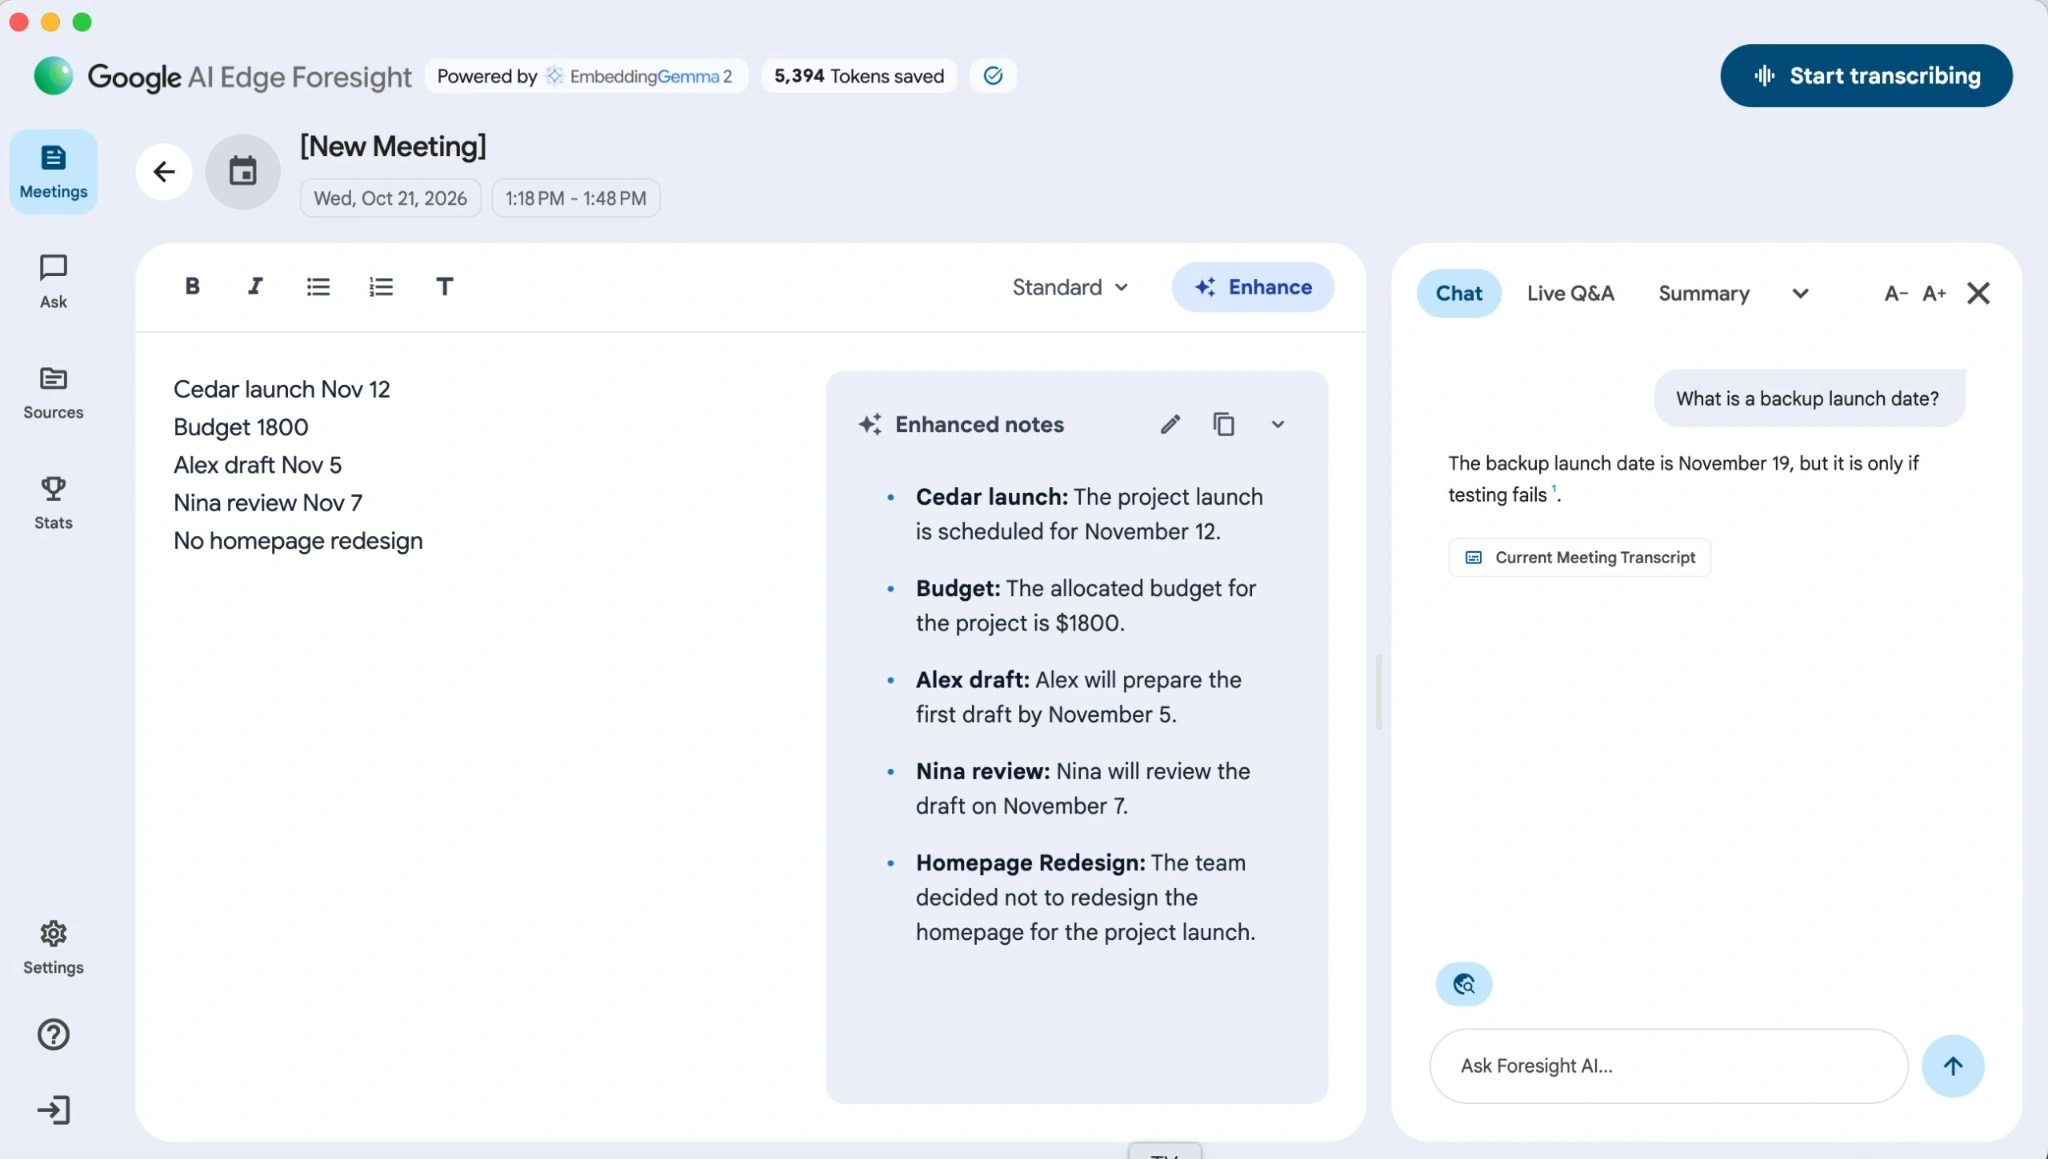Click the sync checkmark icon by Tokens saved

click(993, 76)
